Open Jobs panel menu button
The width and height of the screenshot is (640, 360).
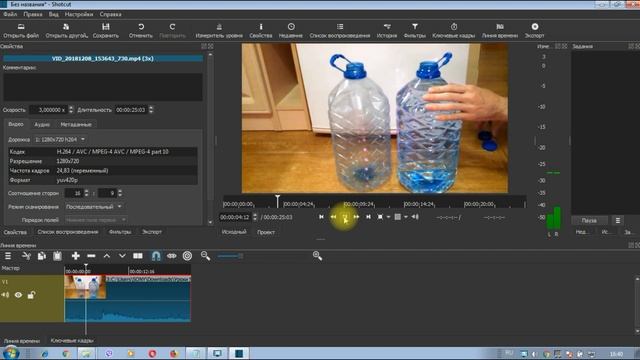pyautogui.click(x=618, y=220)
